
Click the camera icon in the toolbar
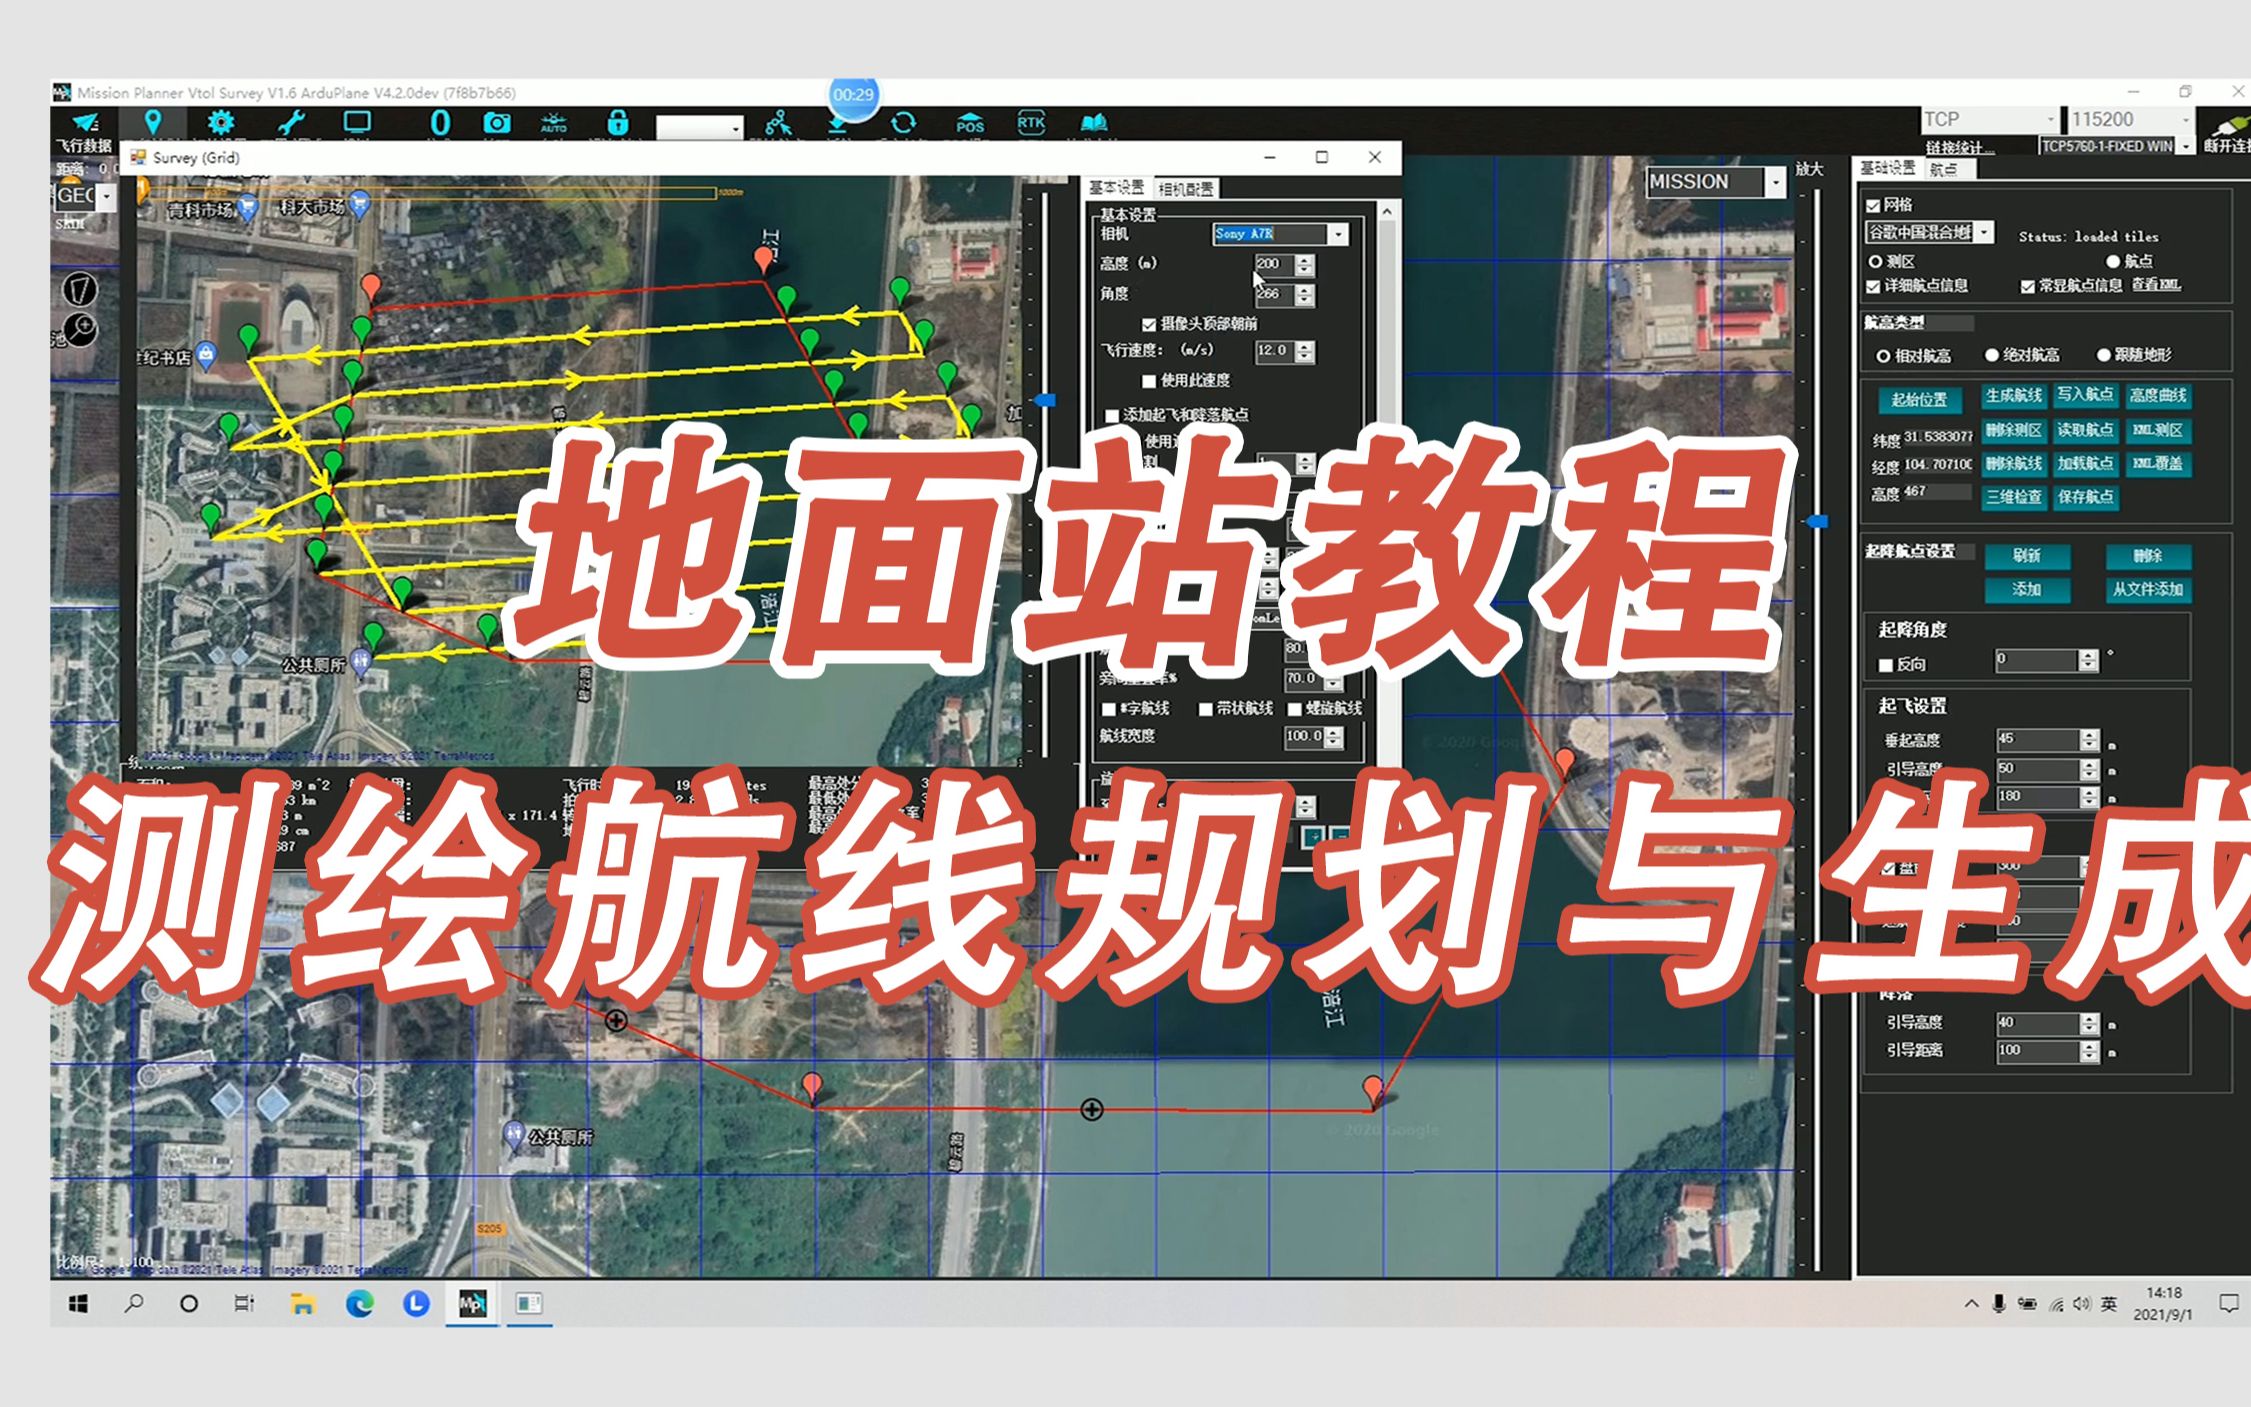497,123
